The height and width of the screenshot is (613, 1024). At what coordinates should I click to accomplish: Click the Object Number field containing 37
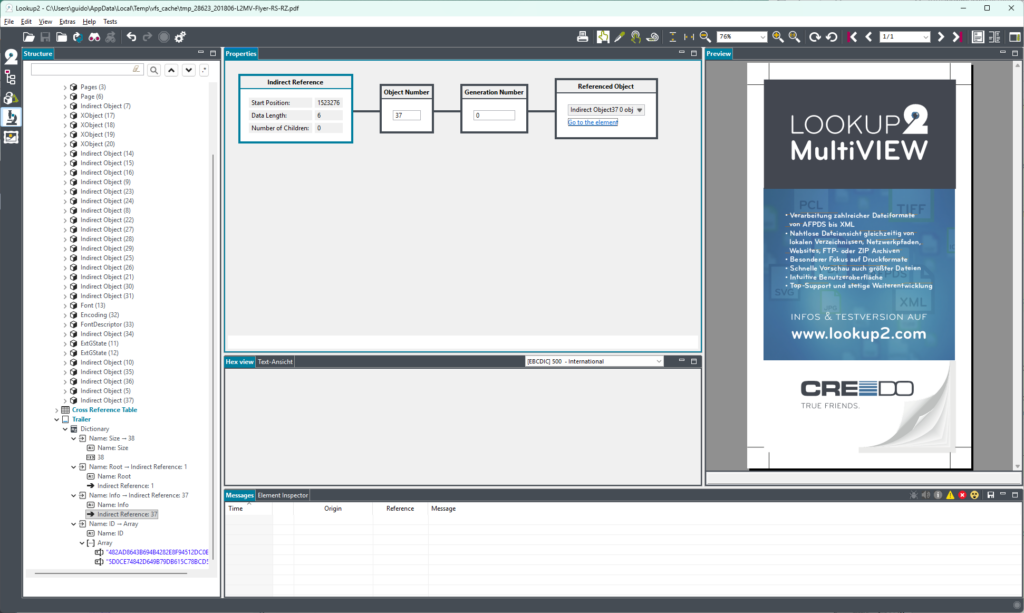coord(406,116)
